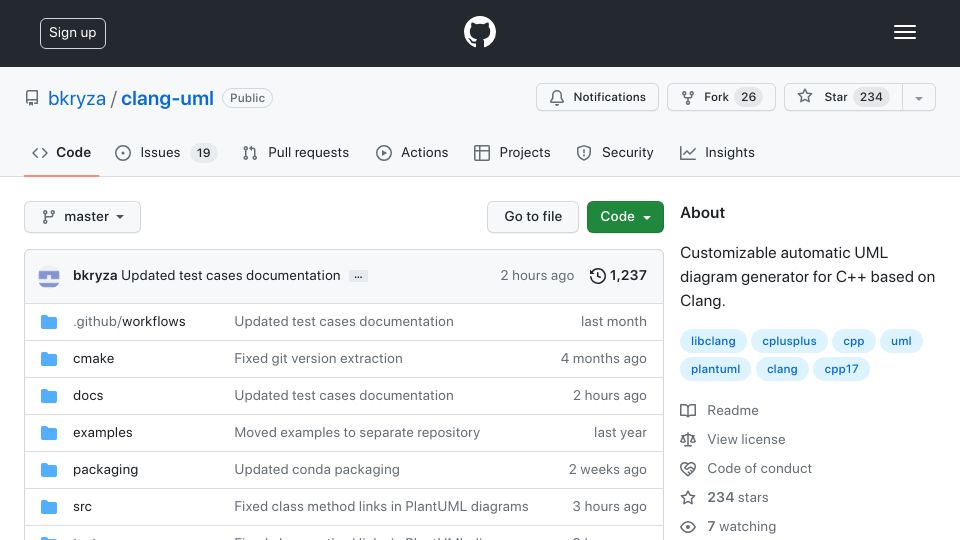Screen dimensions: 960x540
Task: Expand the Star lists dropdown arrow
Action: point(918,98)
